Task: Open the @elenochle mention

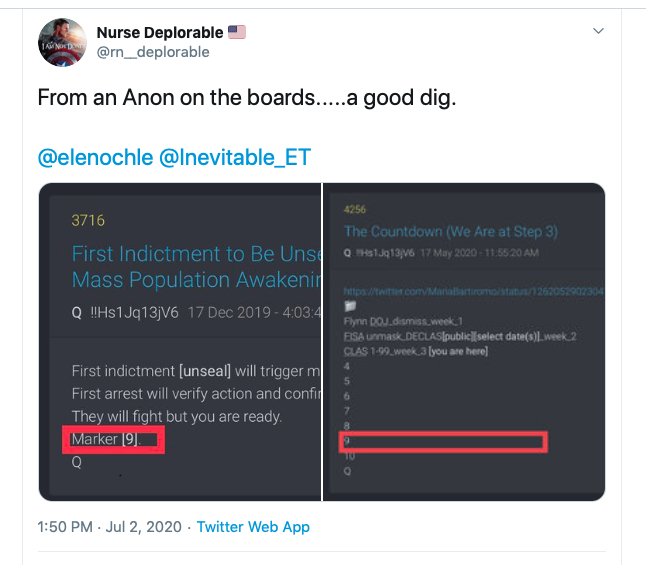Action: [95, 157]
